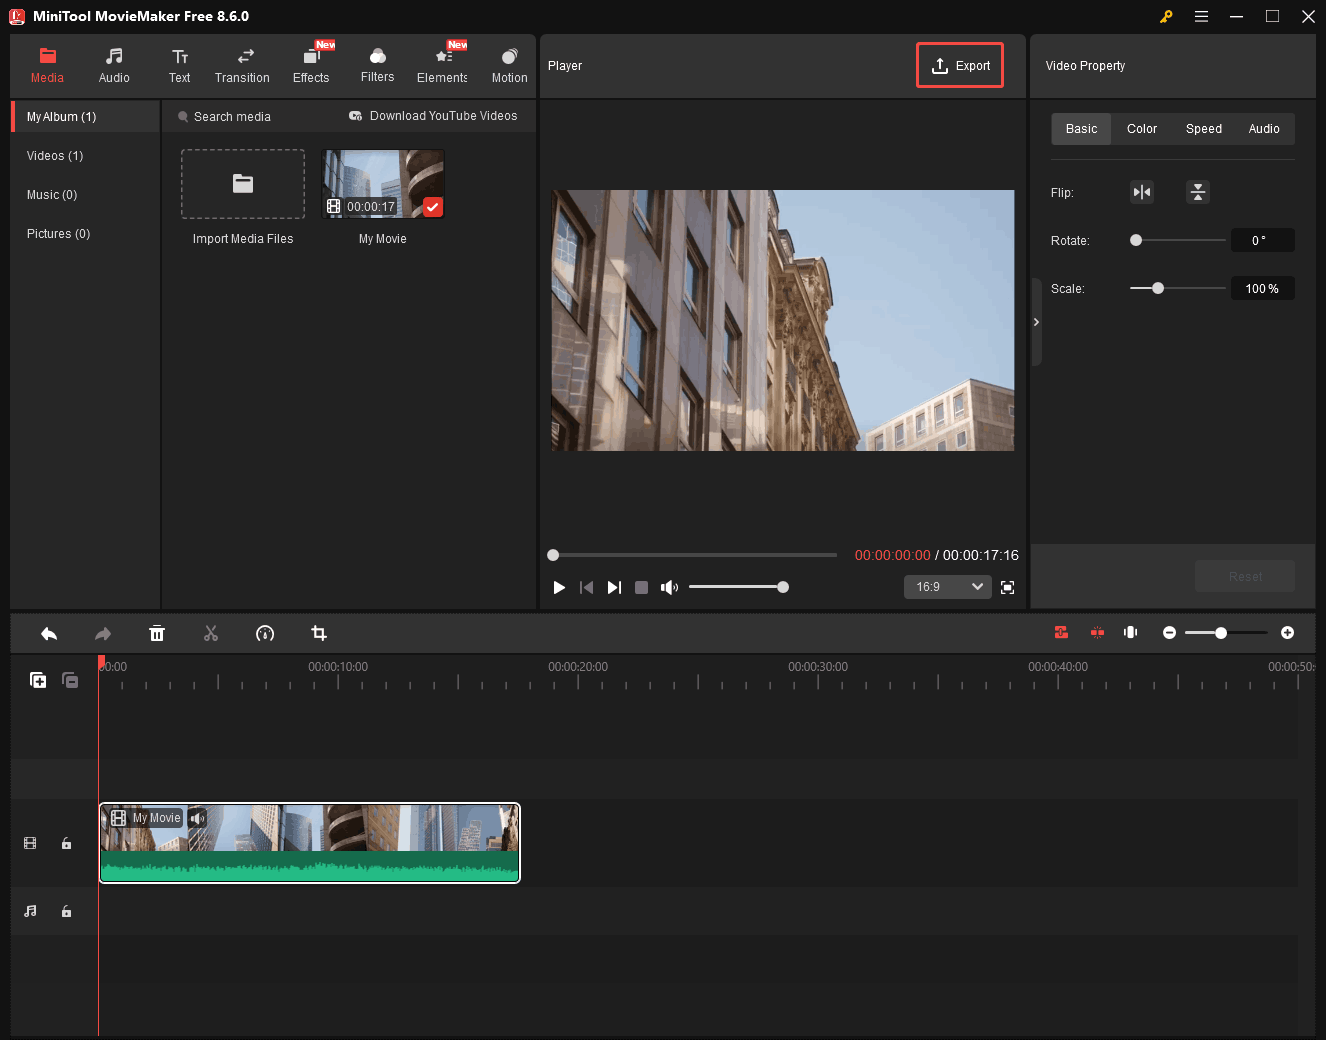Split clip with scissors tool
1326x1040 pixels.
[211, 634]
